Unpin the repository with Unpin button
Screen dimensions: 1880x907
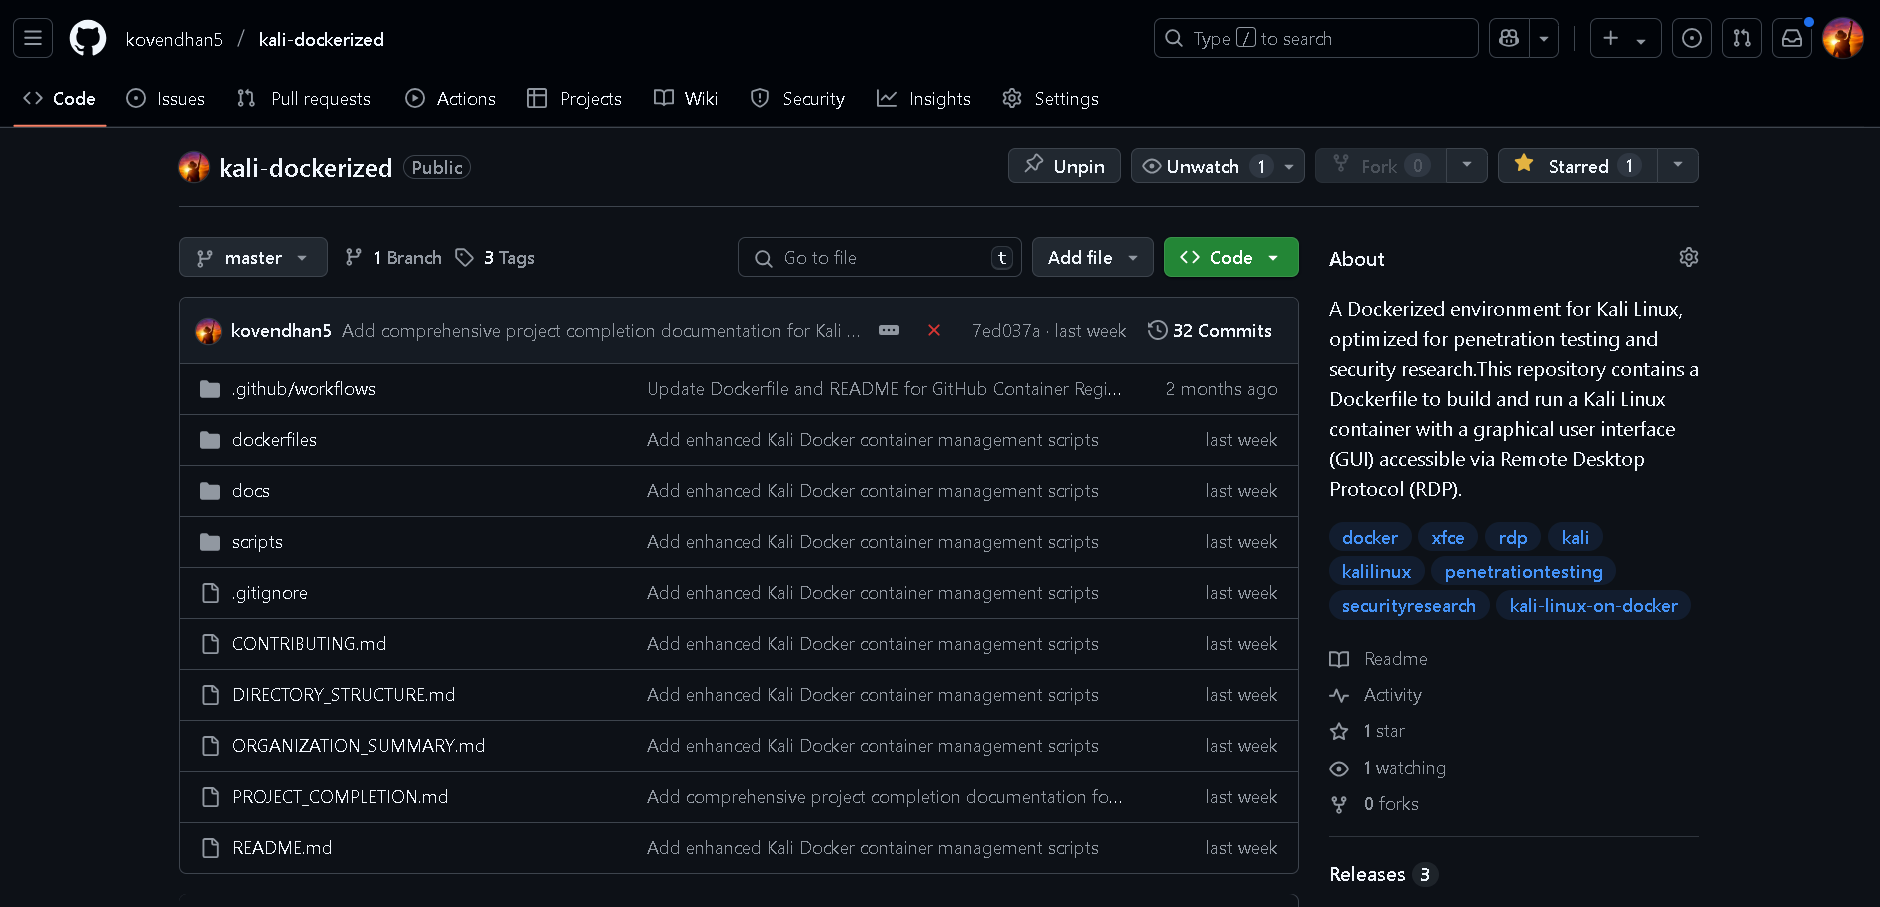click(1064, 166)
